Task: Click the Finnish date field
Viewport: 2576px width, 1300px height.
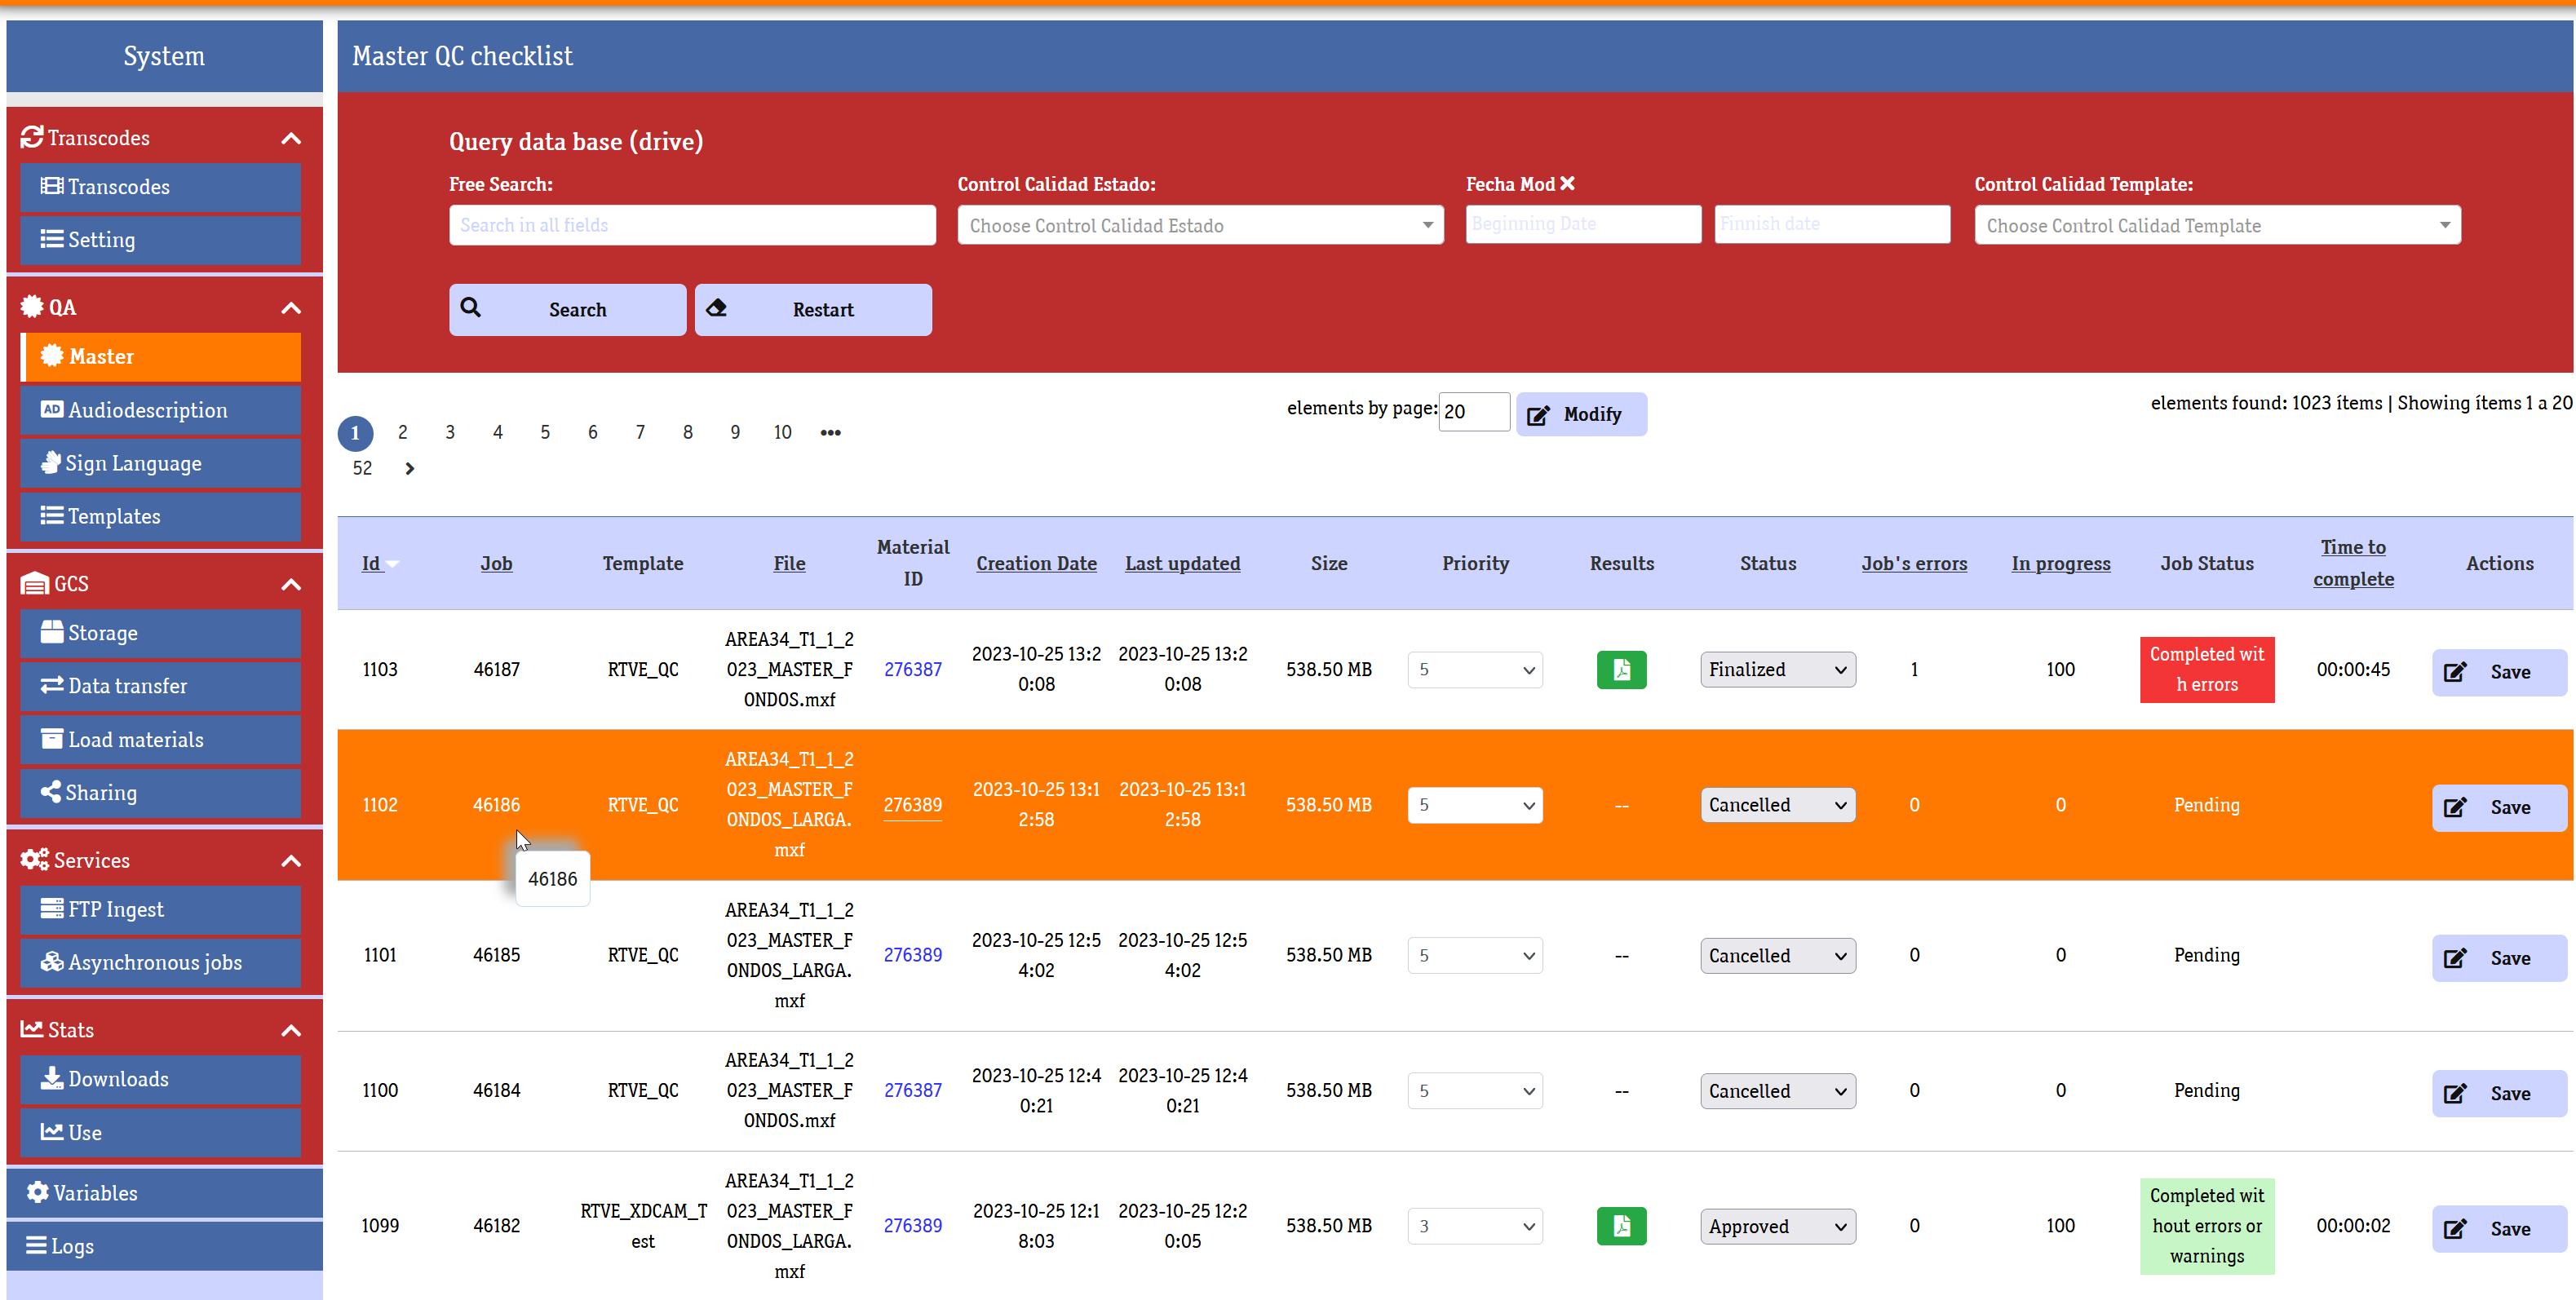Action: (1832, 224)
